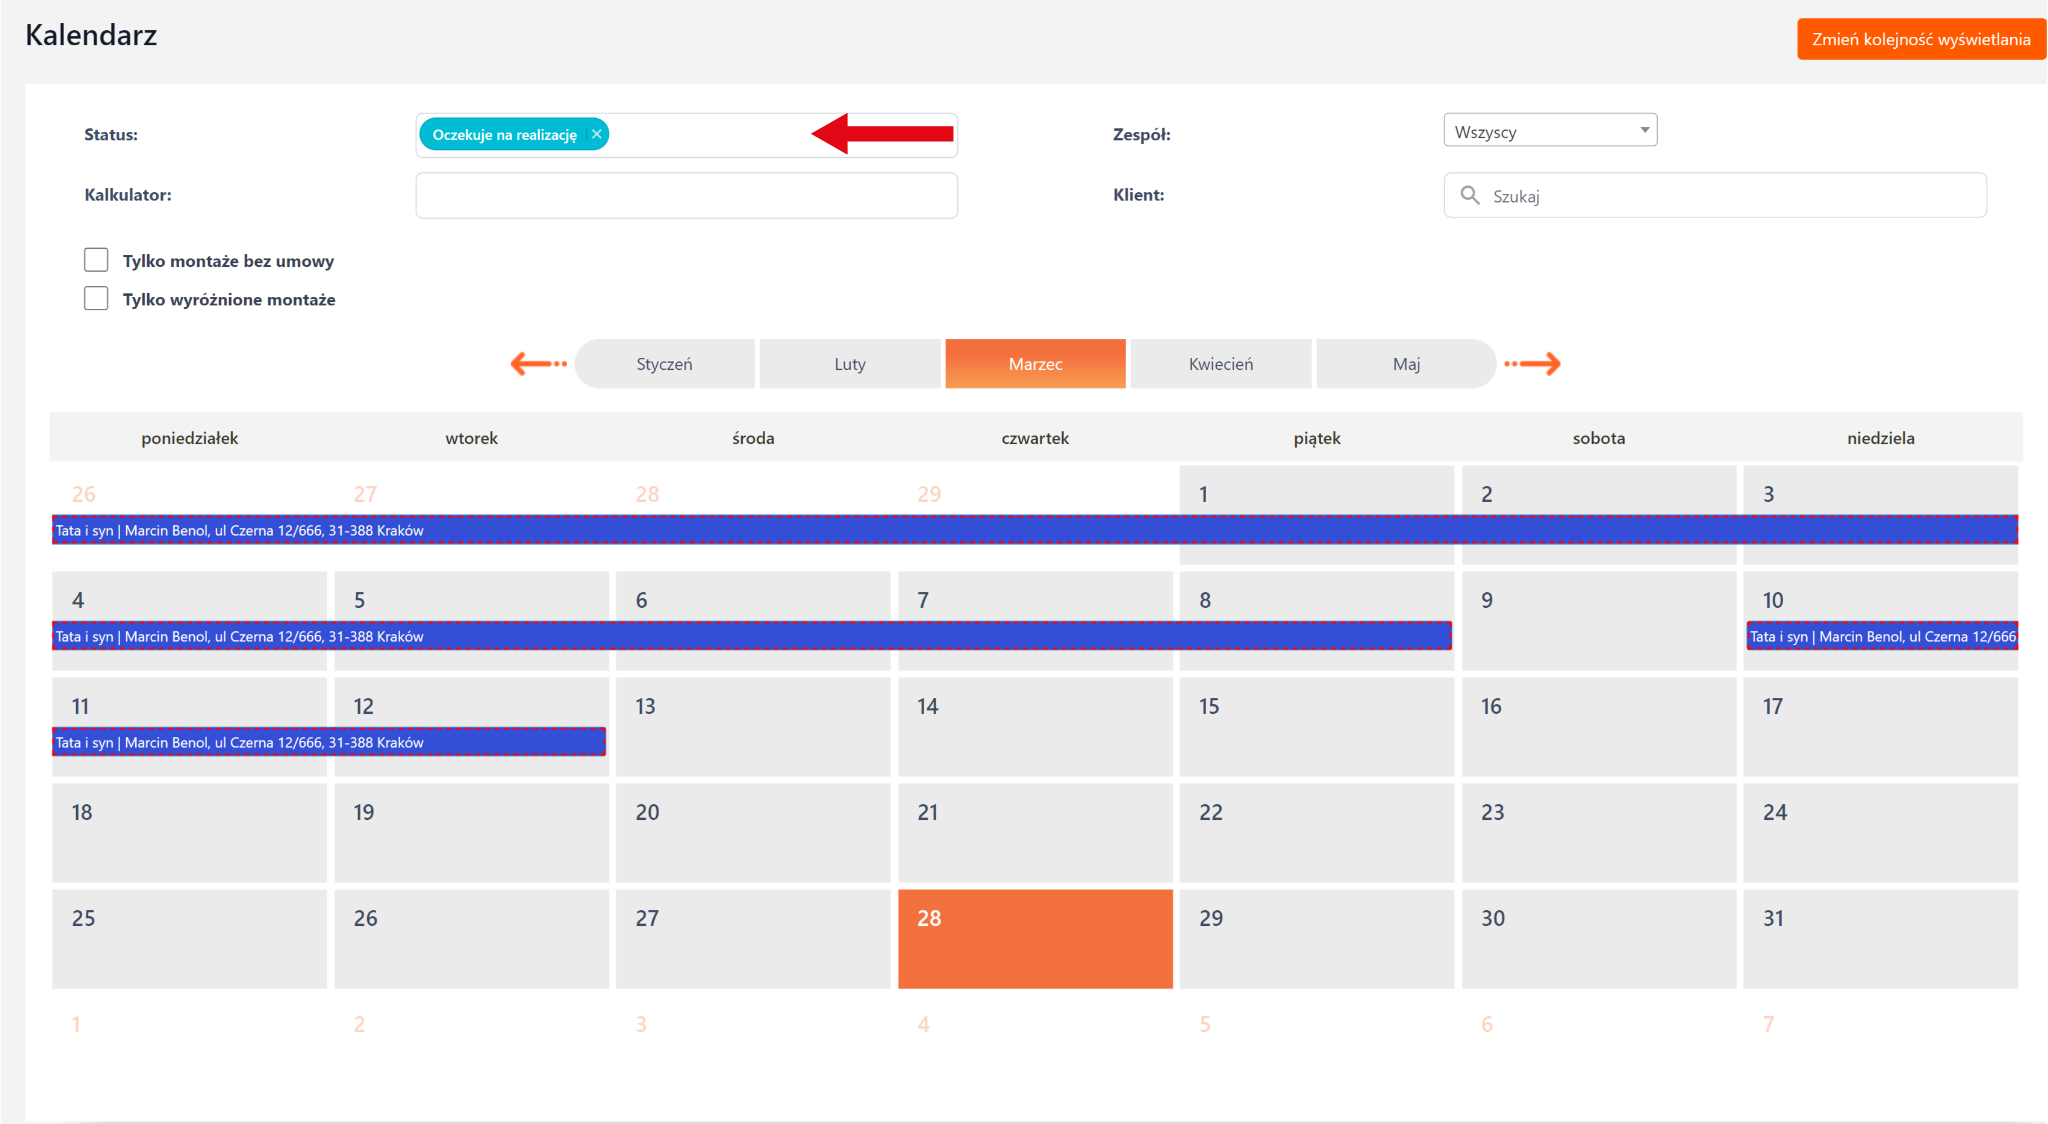Screen dimensions: 2048x1124
Task: Click the blue event bar starting Monday 11
Action: click(328, 742)
